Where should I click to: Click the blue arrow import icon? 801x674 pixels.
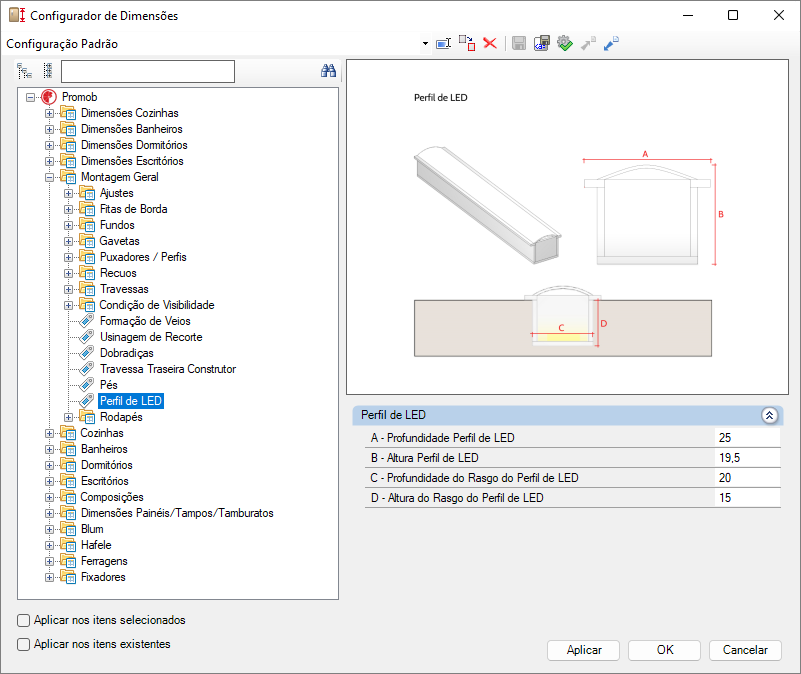(x=611, y=43)
